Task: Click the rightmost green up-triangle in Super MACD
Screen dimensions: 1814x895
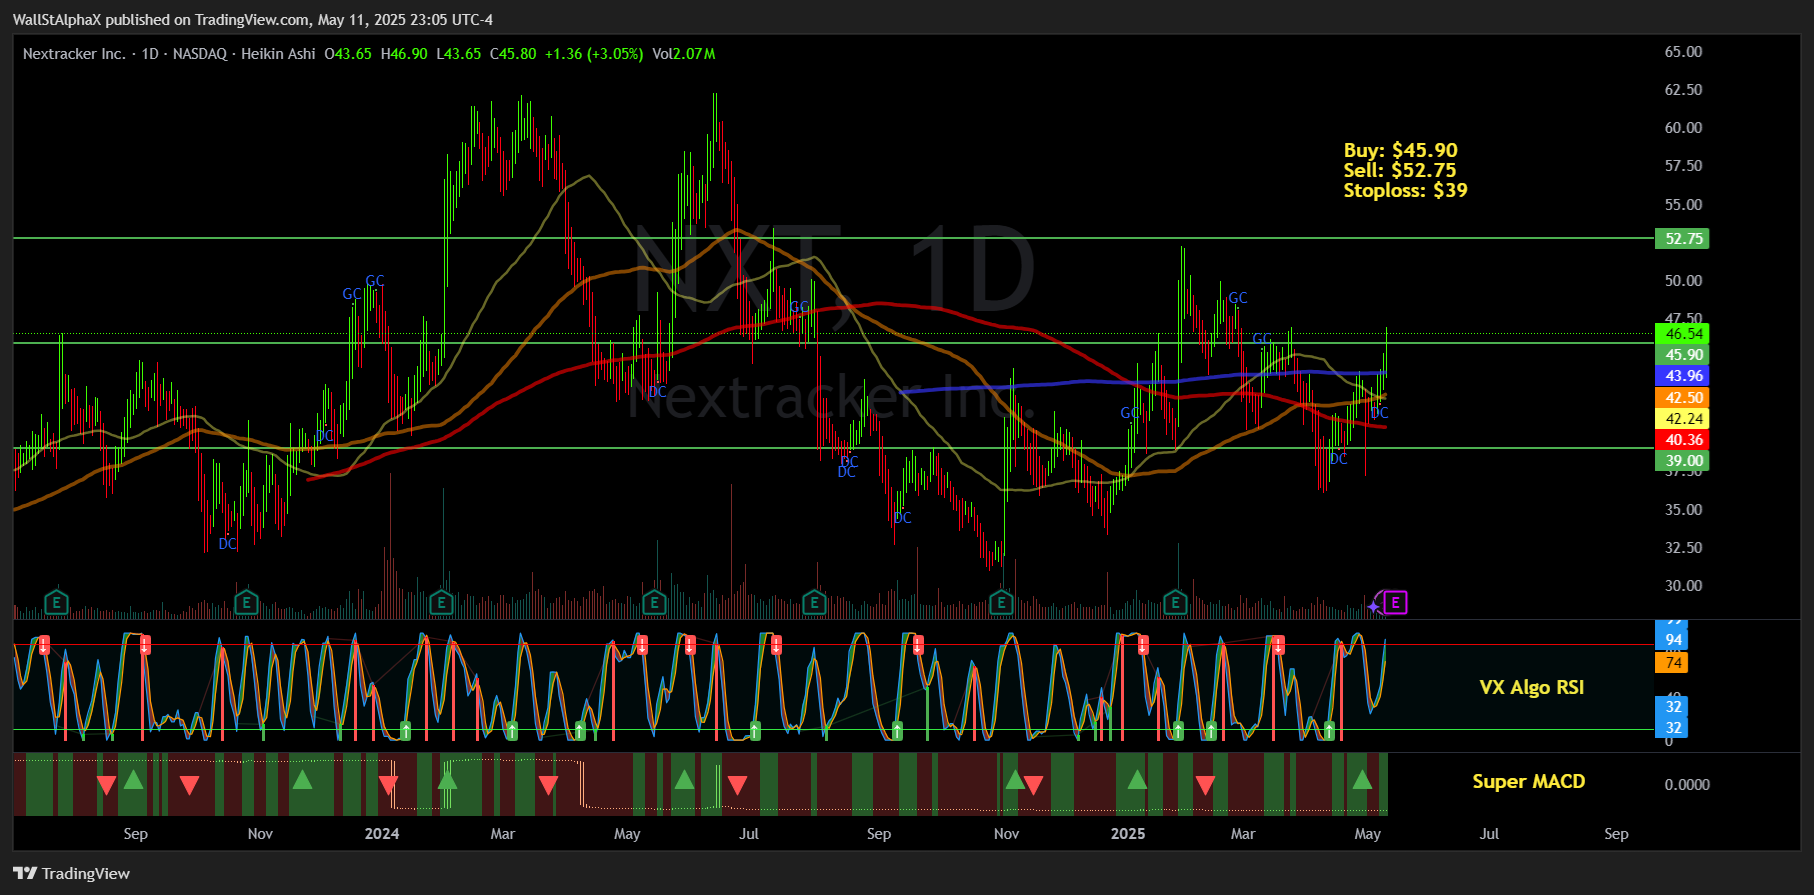Action: coord(1361,780)
